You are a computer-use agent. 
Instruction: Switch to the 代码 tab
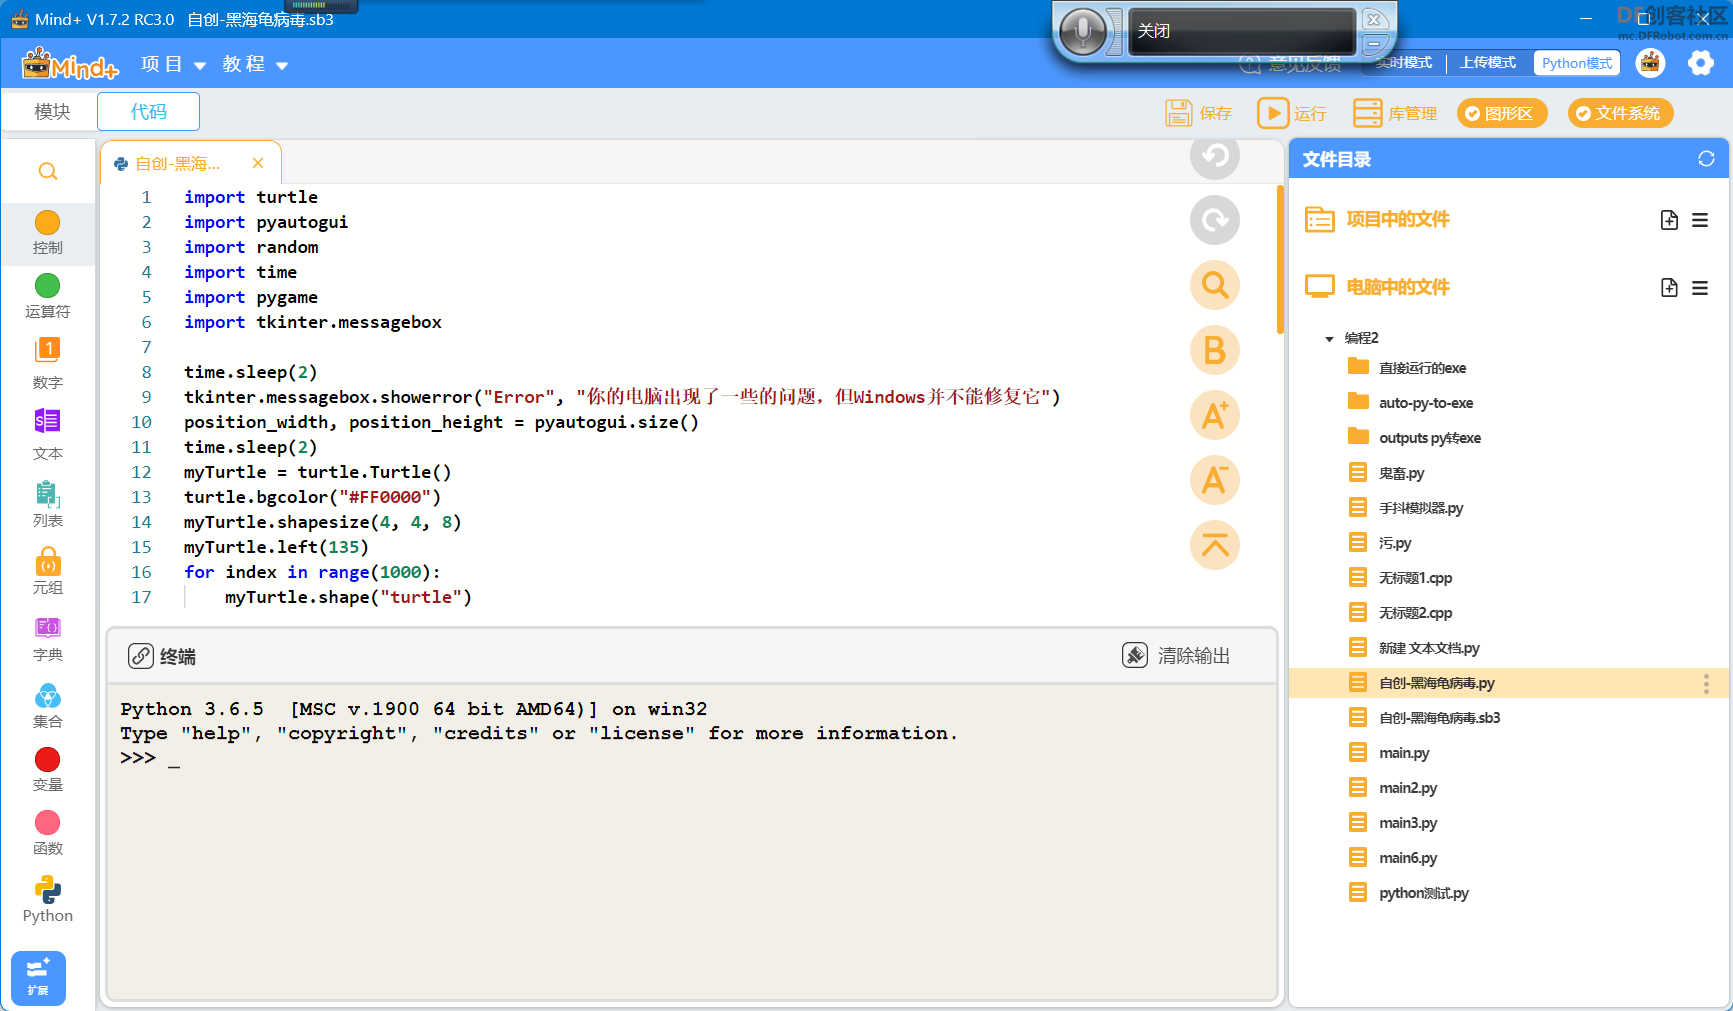pos(148,112)
